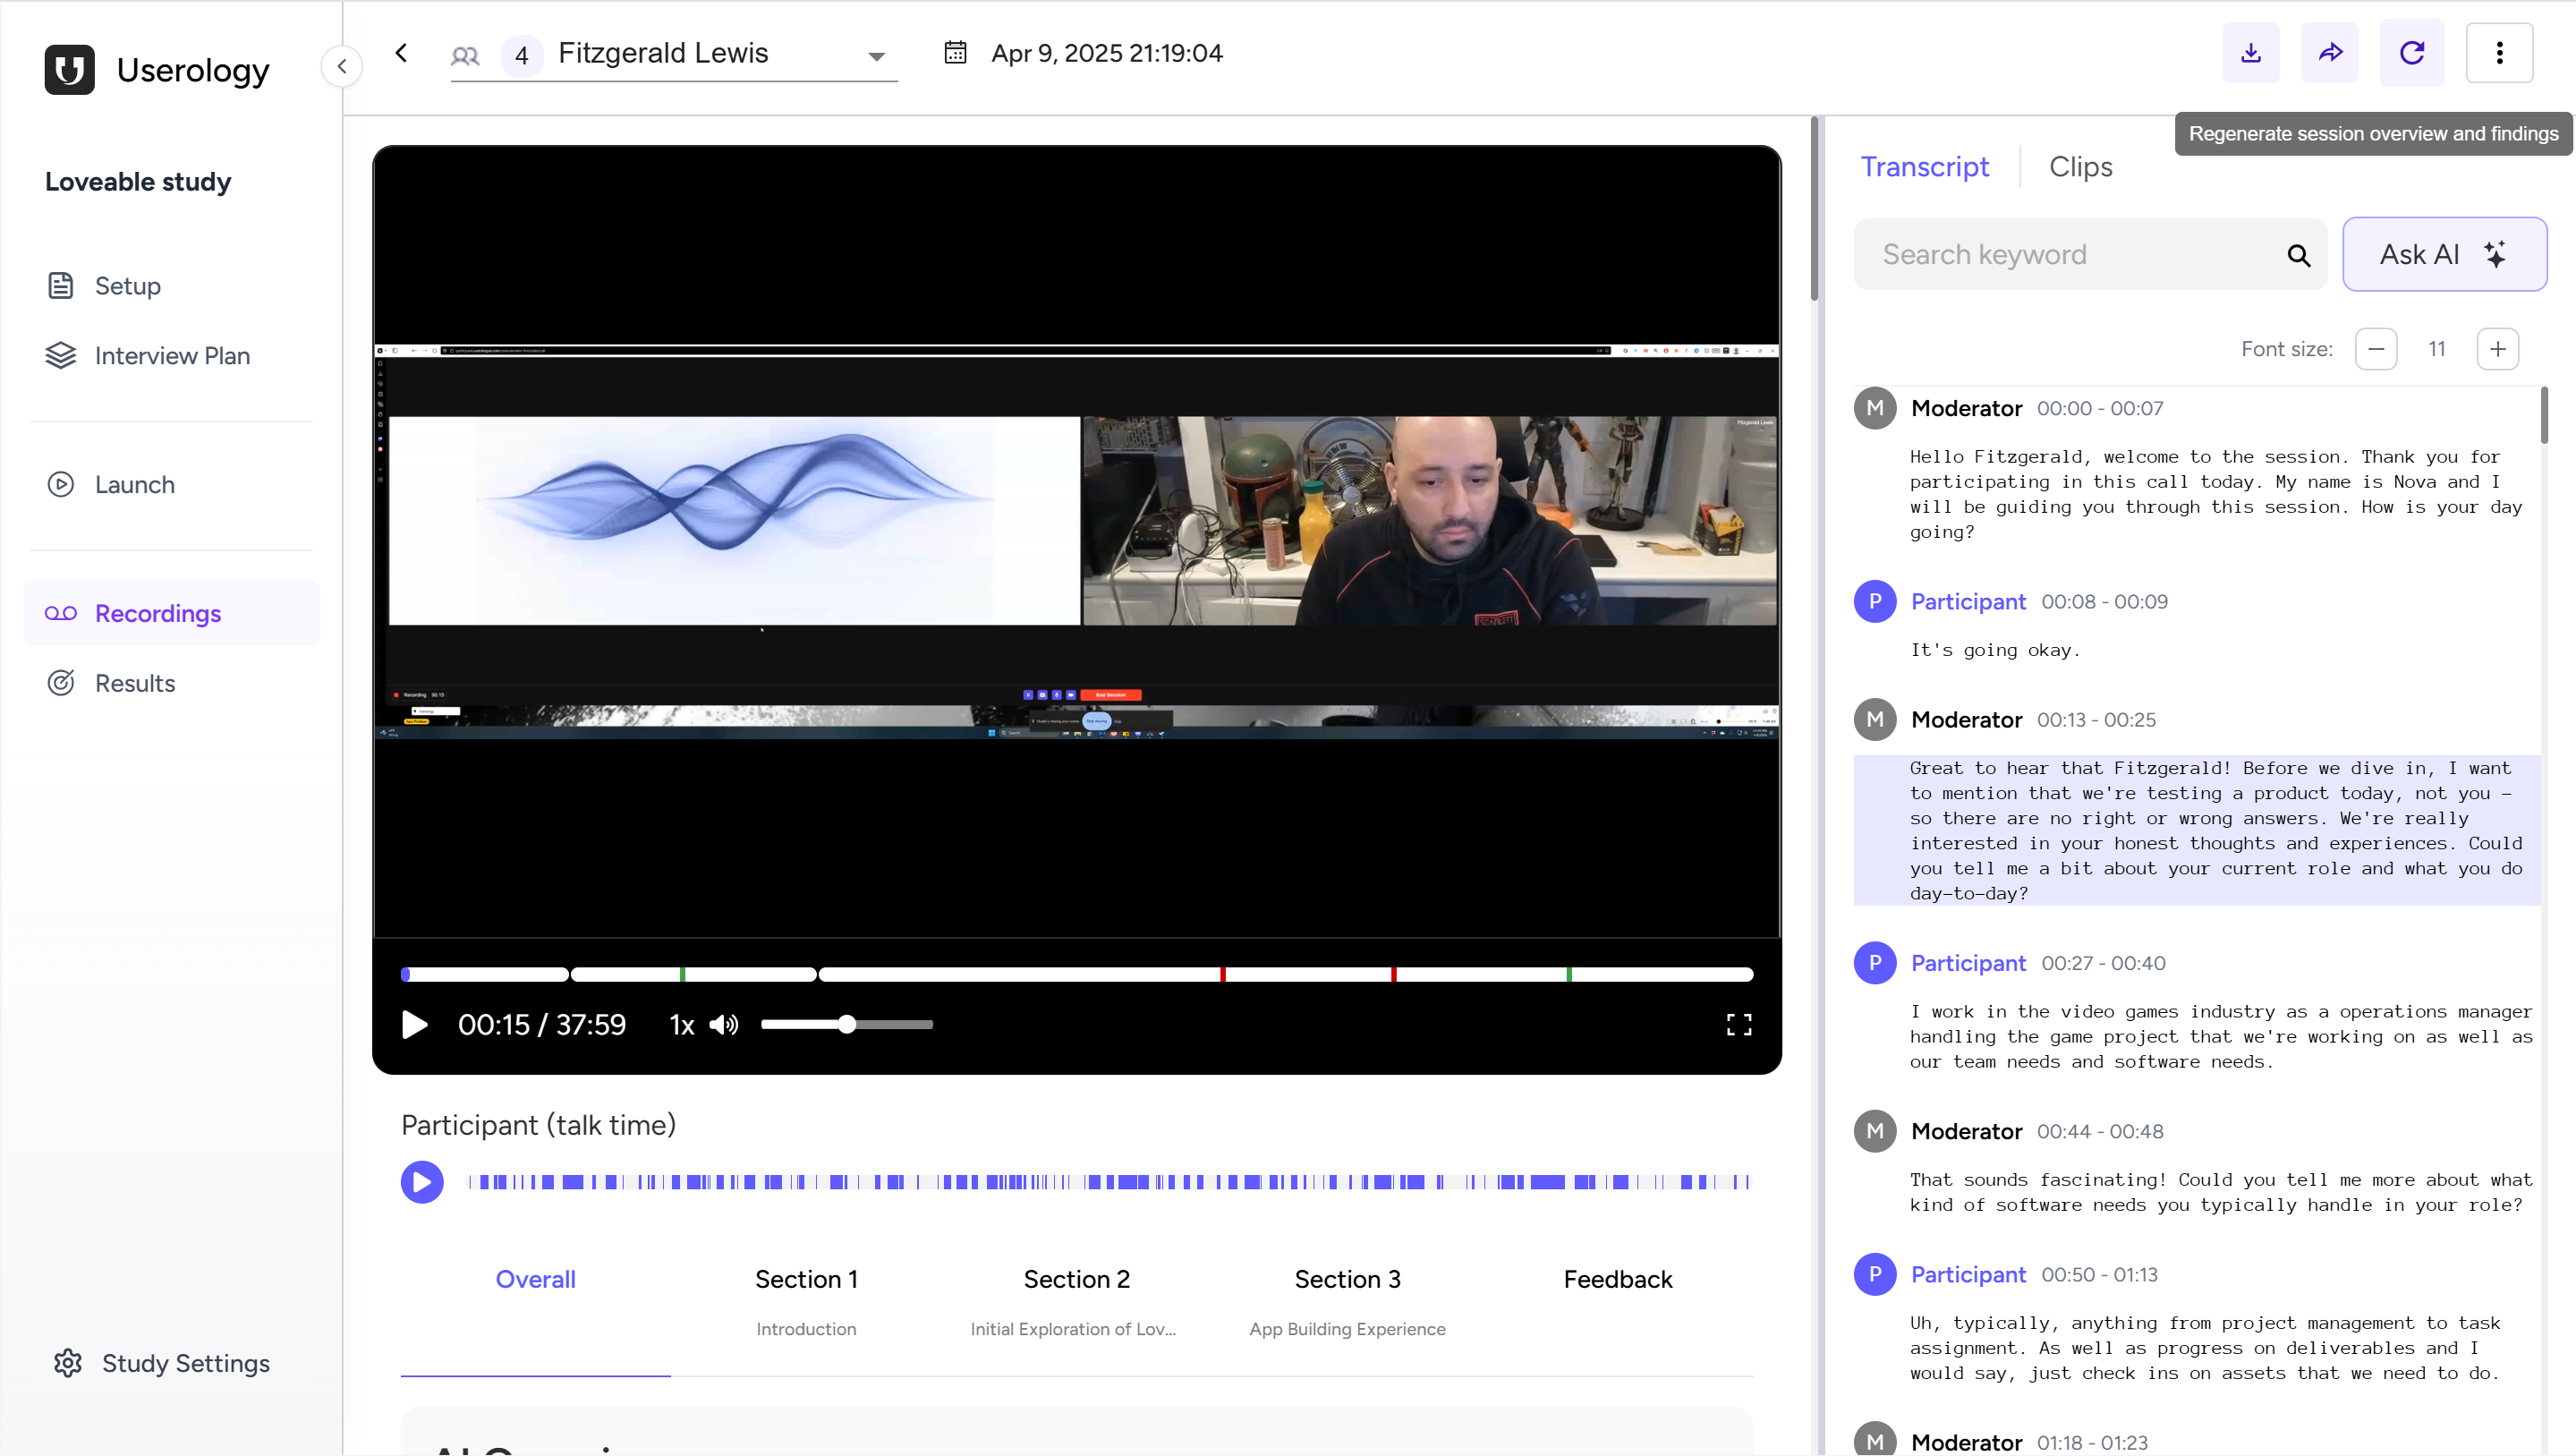Collapse the left sidebar panel
This screenshot has width=2576, height=1456.
pyautogui.click(x=342, y=65)
